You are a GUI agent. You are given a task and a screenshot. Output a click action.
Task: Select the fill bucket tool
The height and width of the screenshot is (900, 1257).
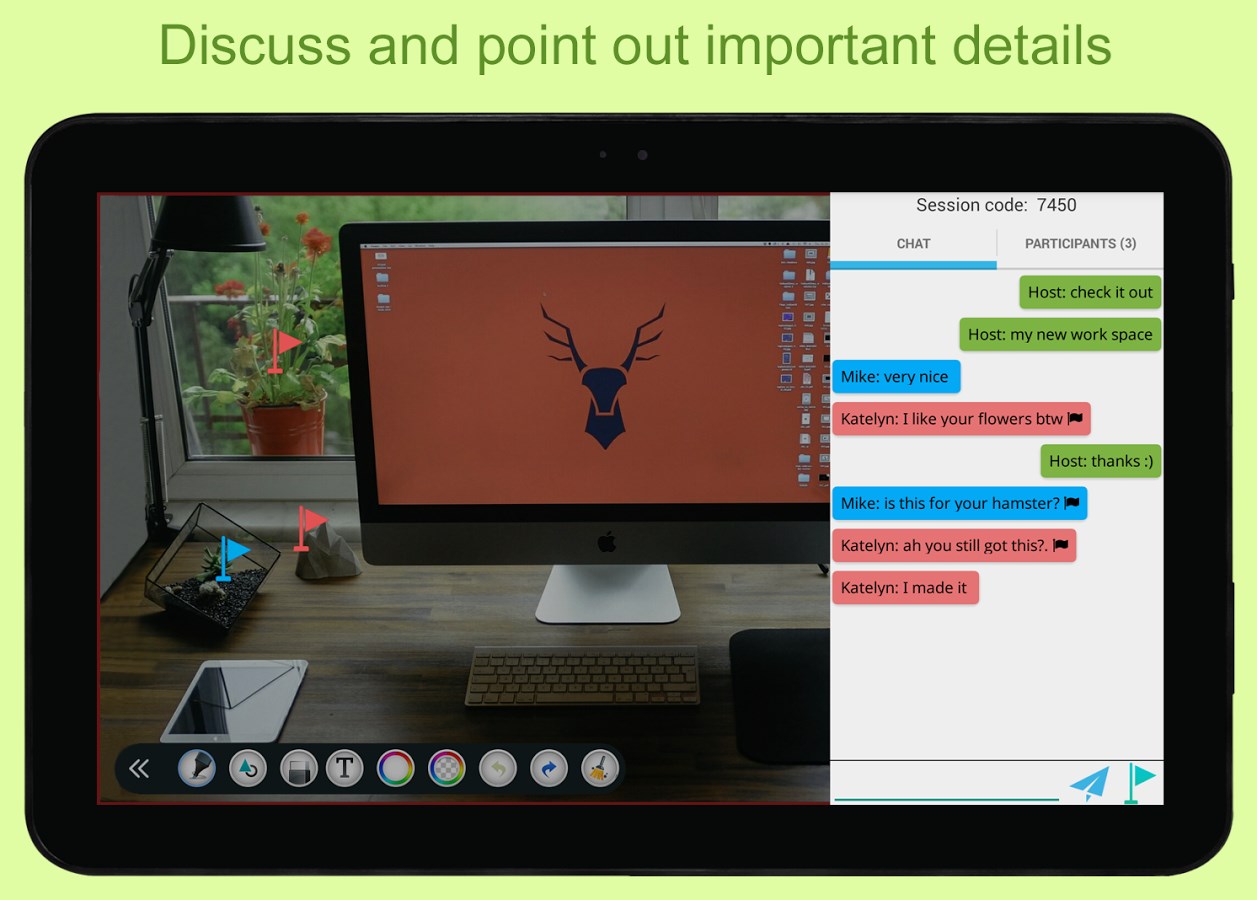coord(297,769)
